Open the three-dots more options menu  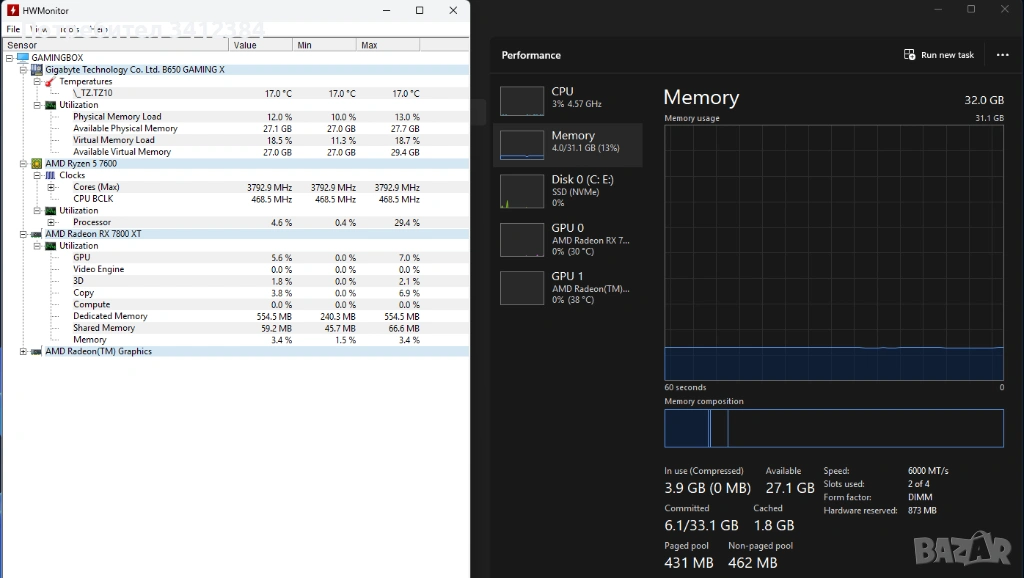pyautogui.click(x=1002, y=55)
